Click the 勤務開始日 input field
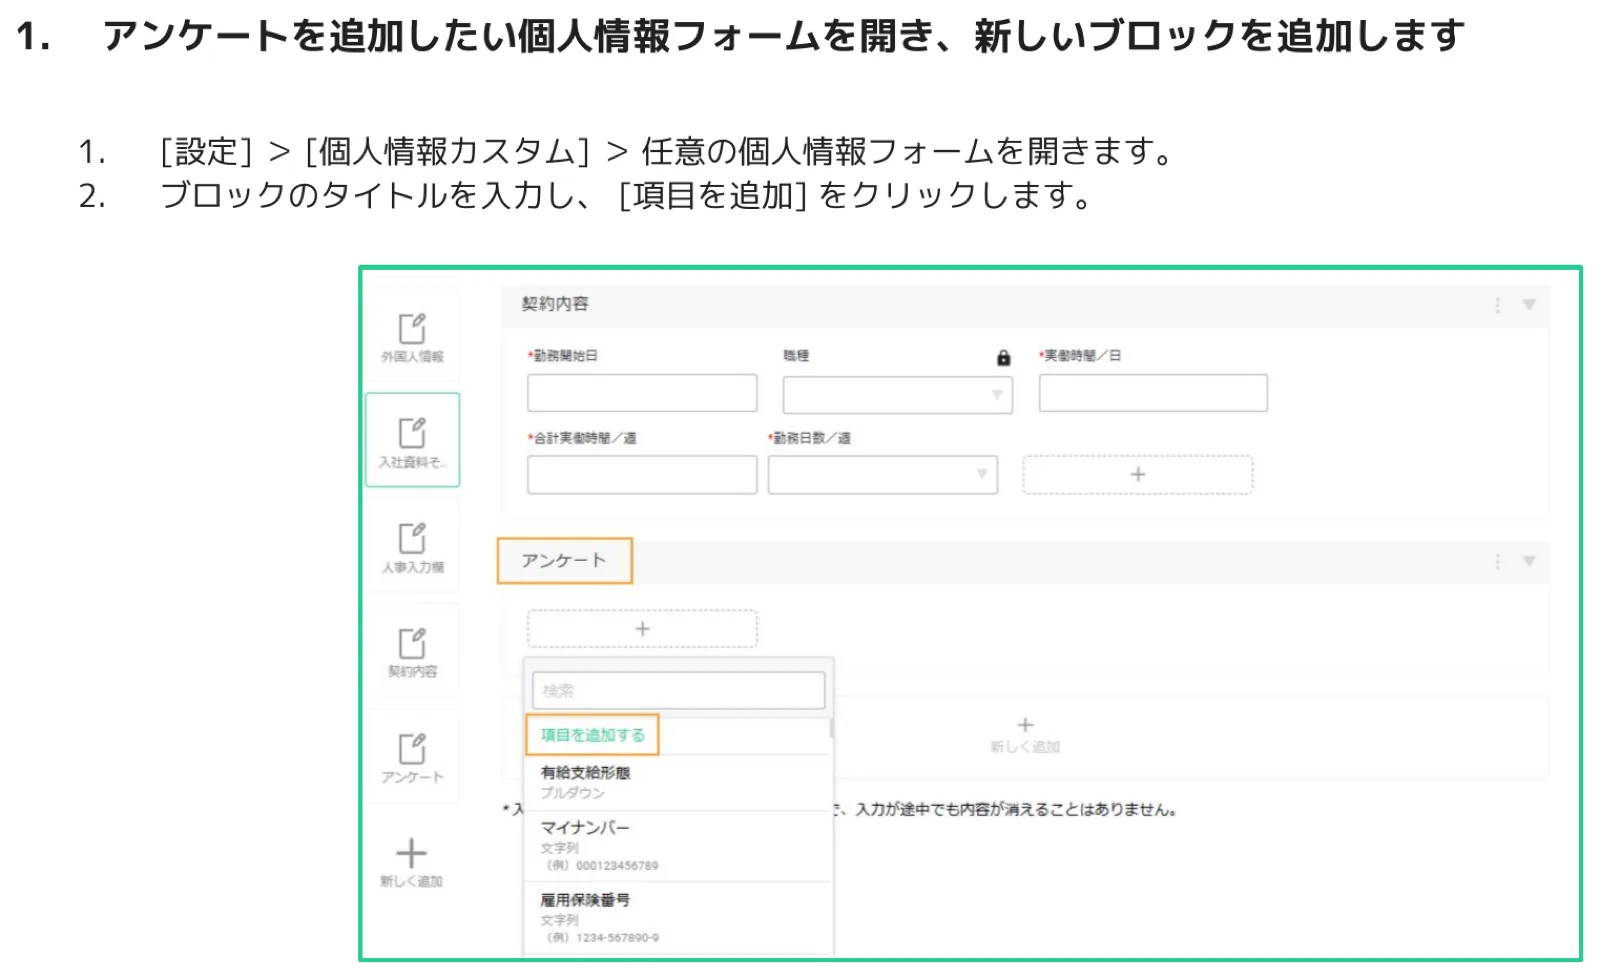The height and width of the screenshot is (979, 1600). point(642,393)
